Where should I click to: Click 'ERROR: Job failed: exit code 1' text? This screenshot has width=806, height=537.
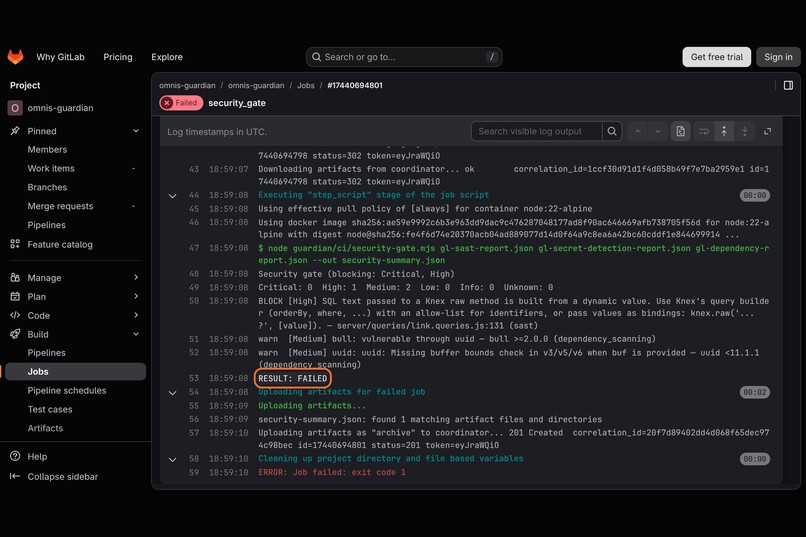[x=332, y=472]
